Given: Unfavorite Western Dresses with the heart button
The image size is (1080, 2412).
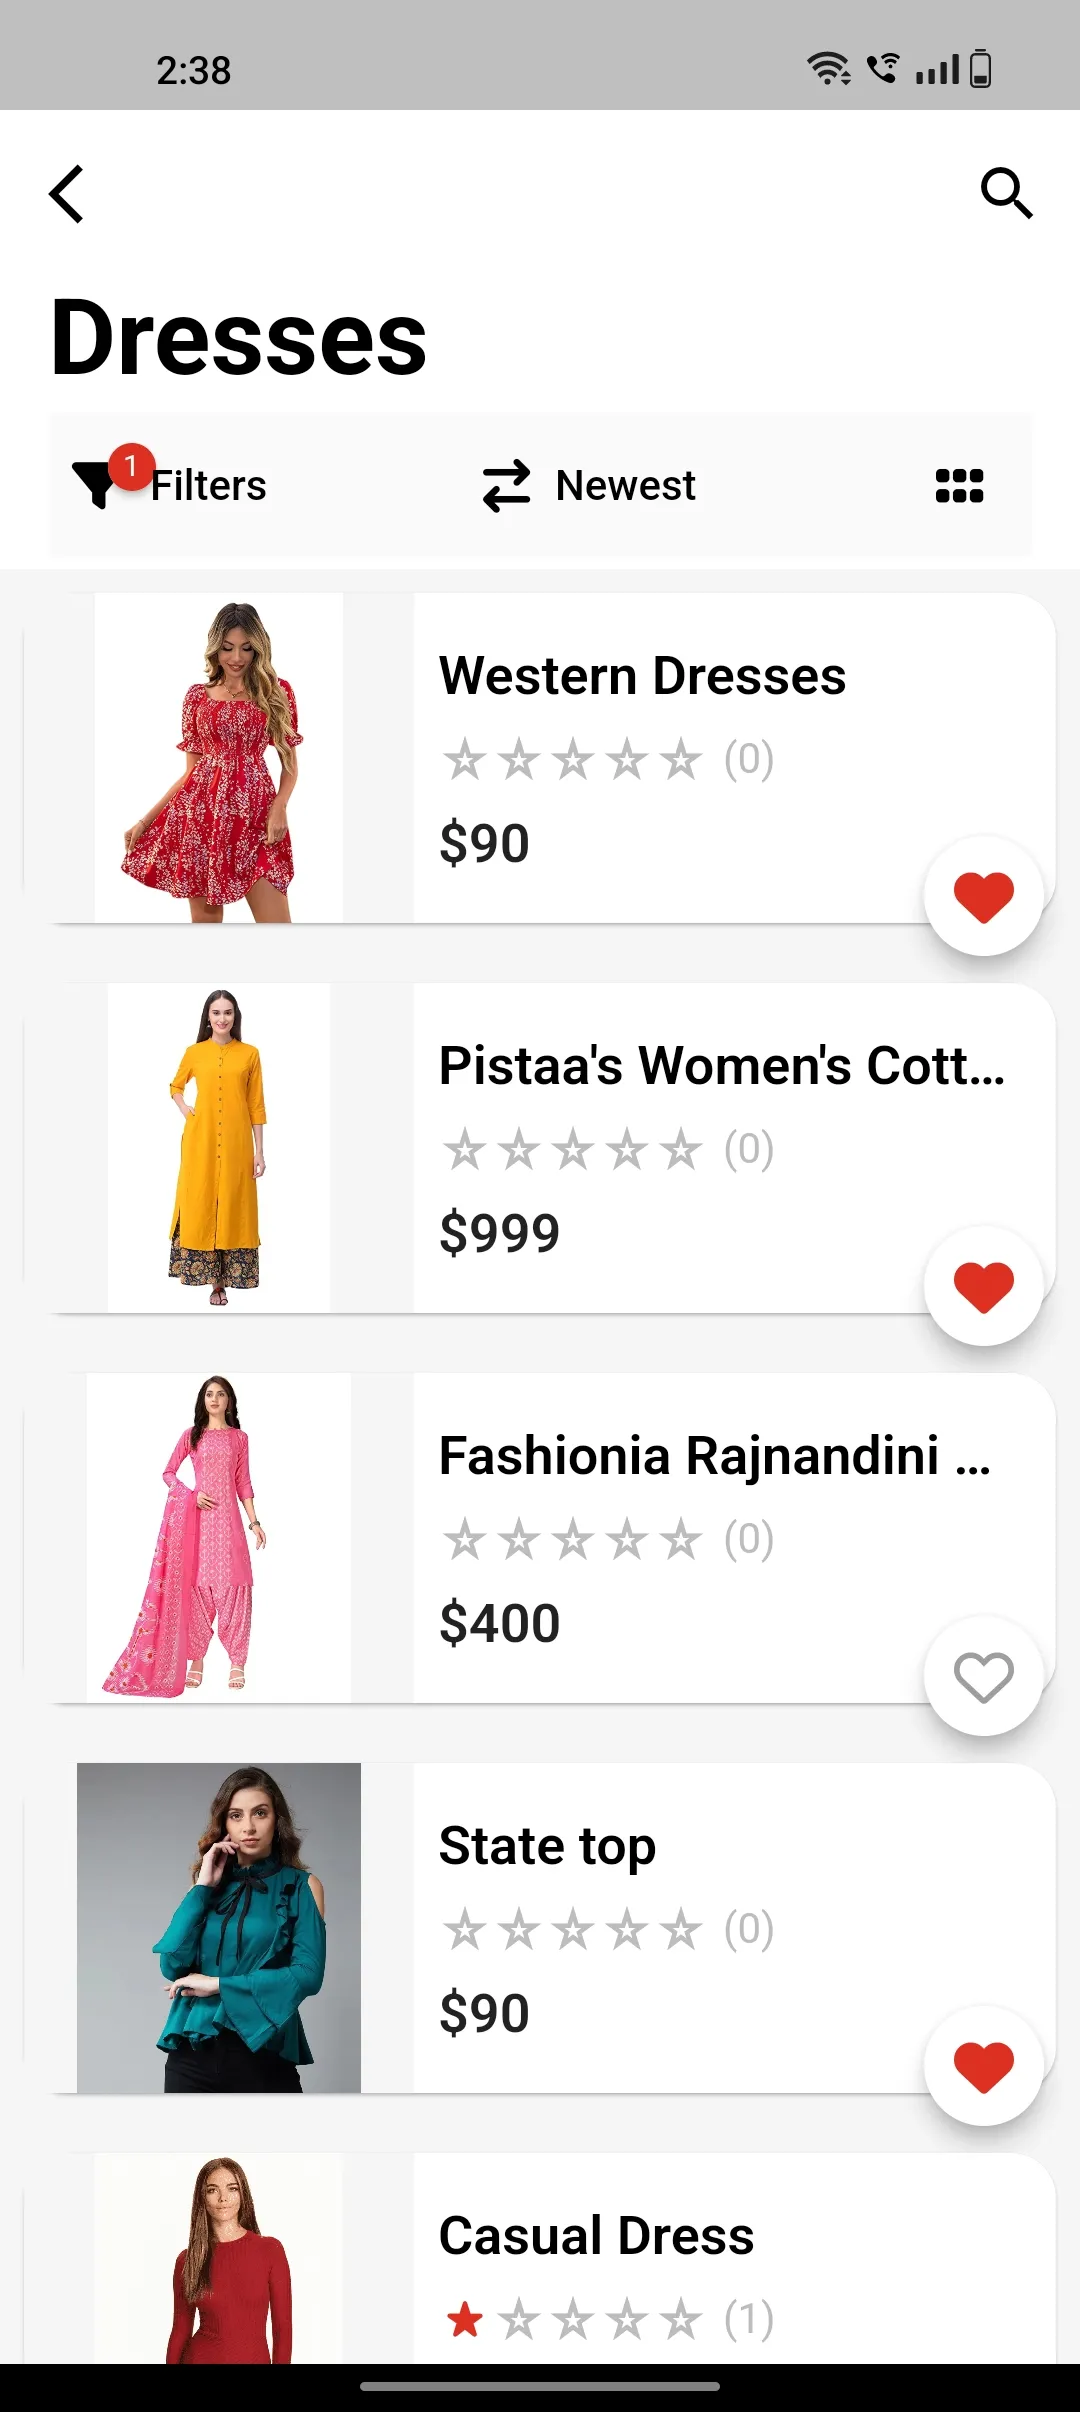Looking at the screenshot, I should point(984,896).
